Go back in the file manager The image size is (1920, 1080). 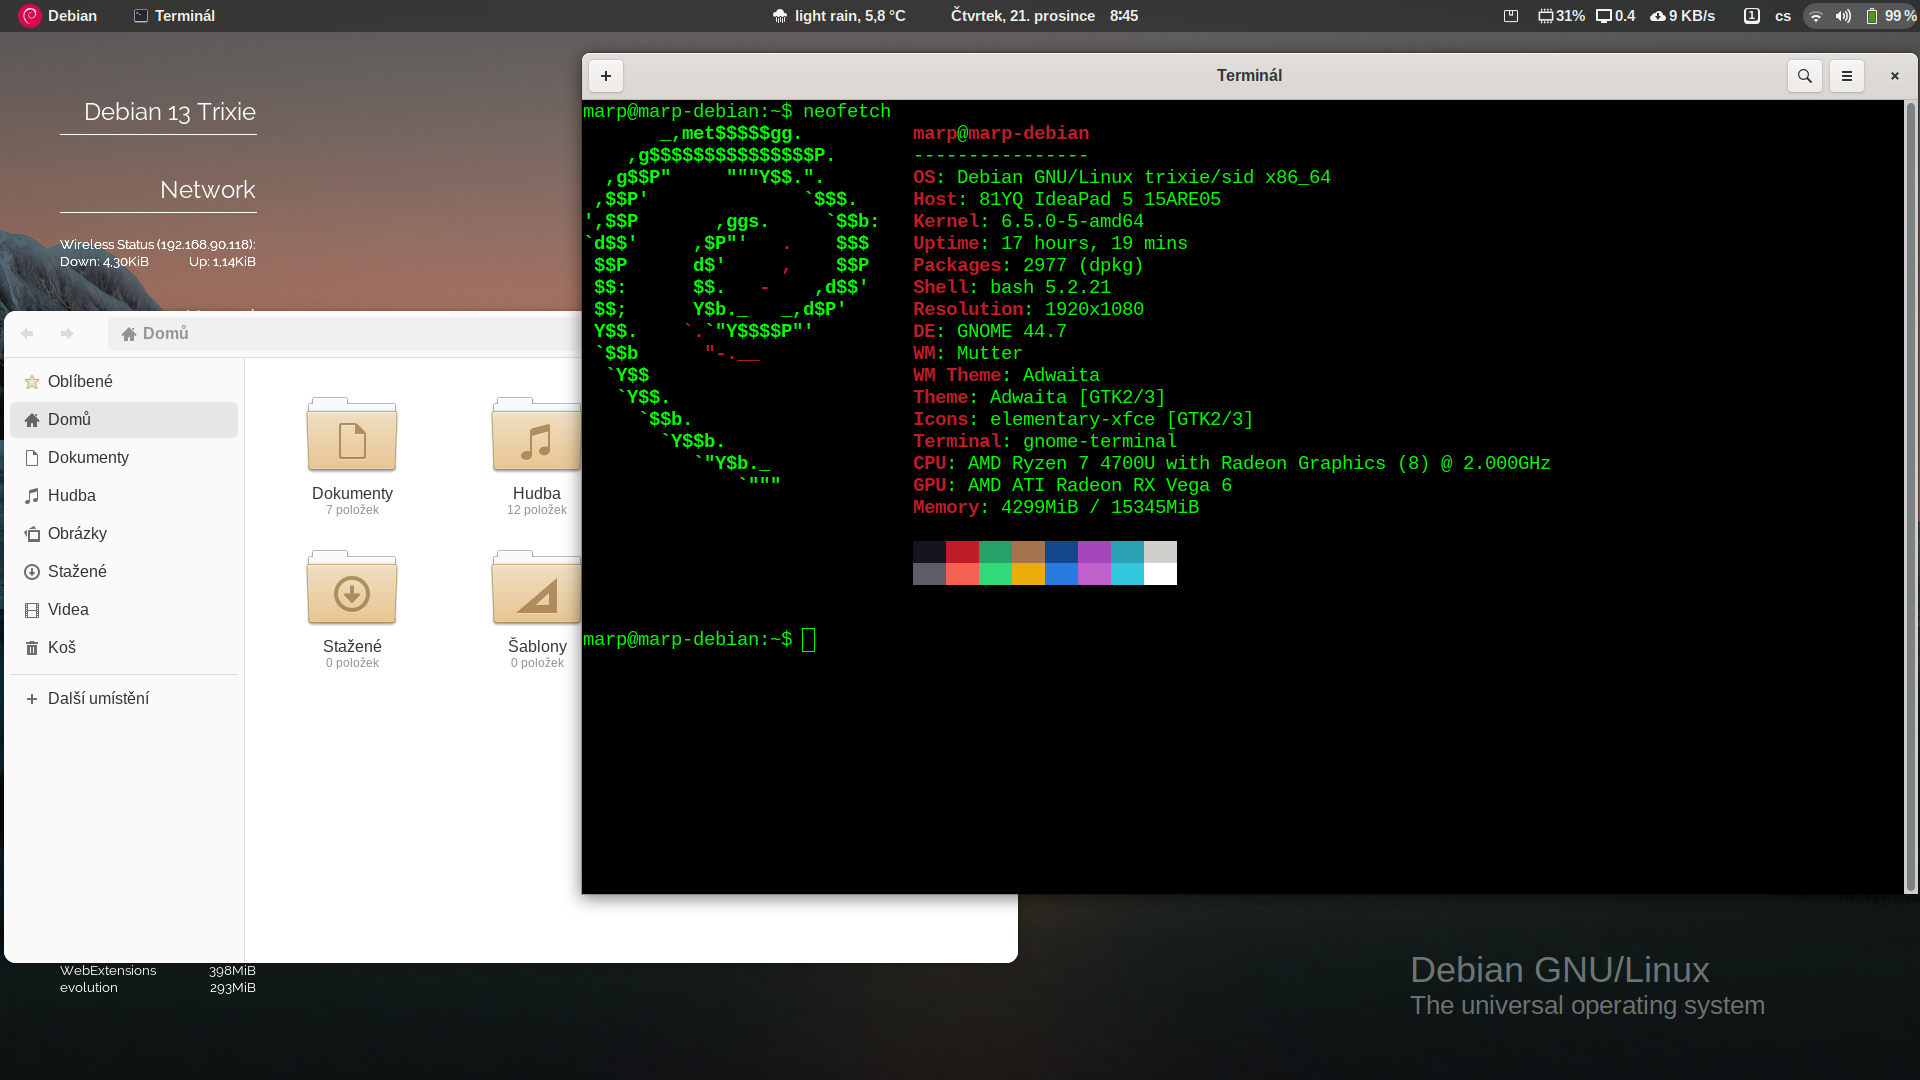click(x=27, y=333)
